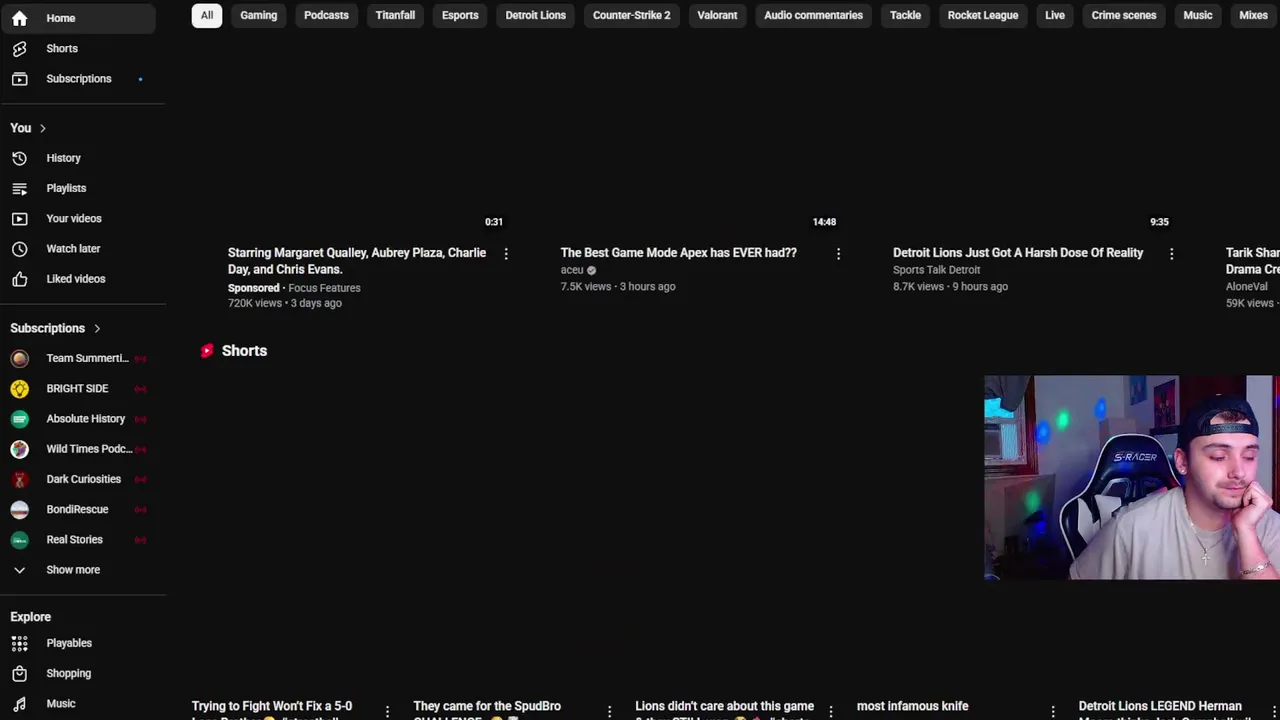Click the 14:48 duration video thumbnail

(700, 138)
